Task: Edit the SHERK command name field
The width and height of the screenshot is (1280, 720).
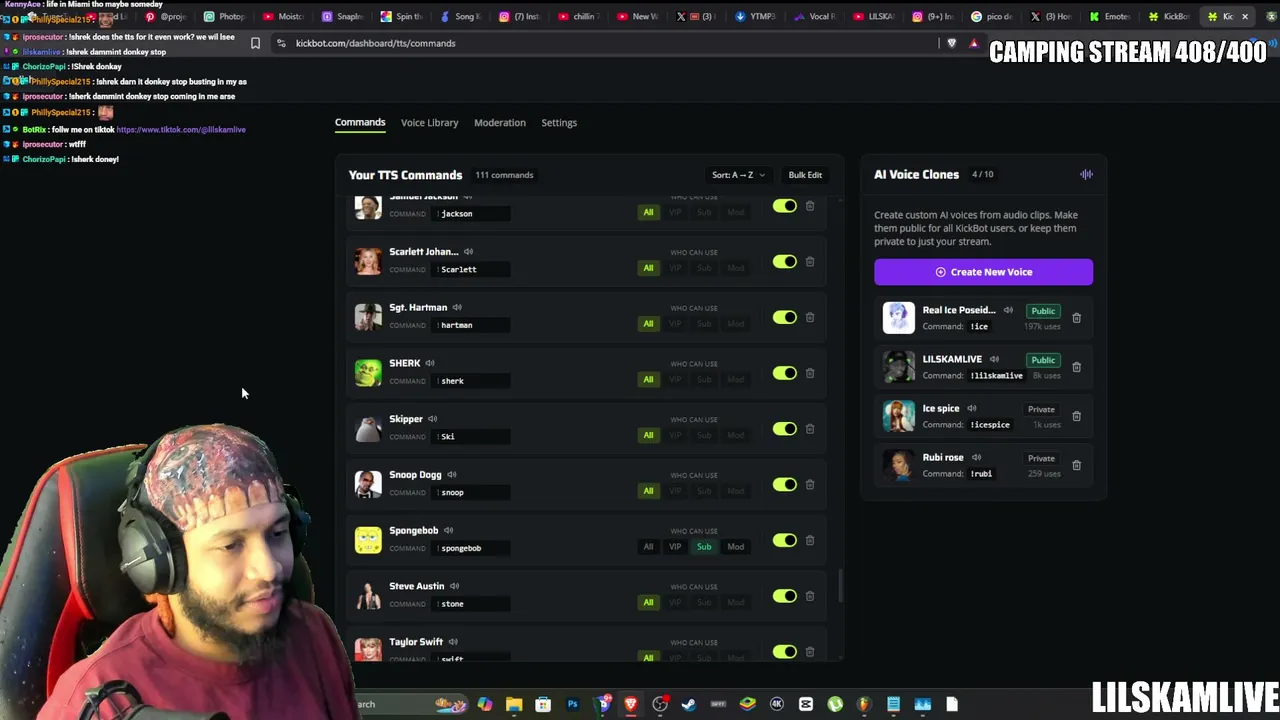Action: coord(472,381)
